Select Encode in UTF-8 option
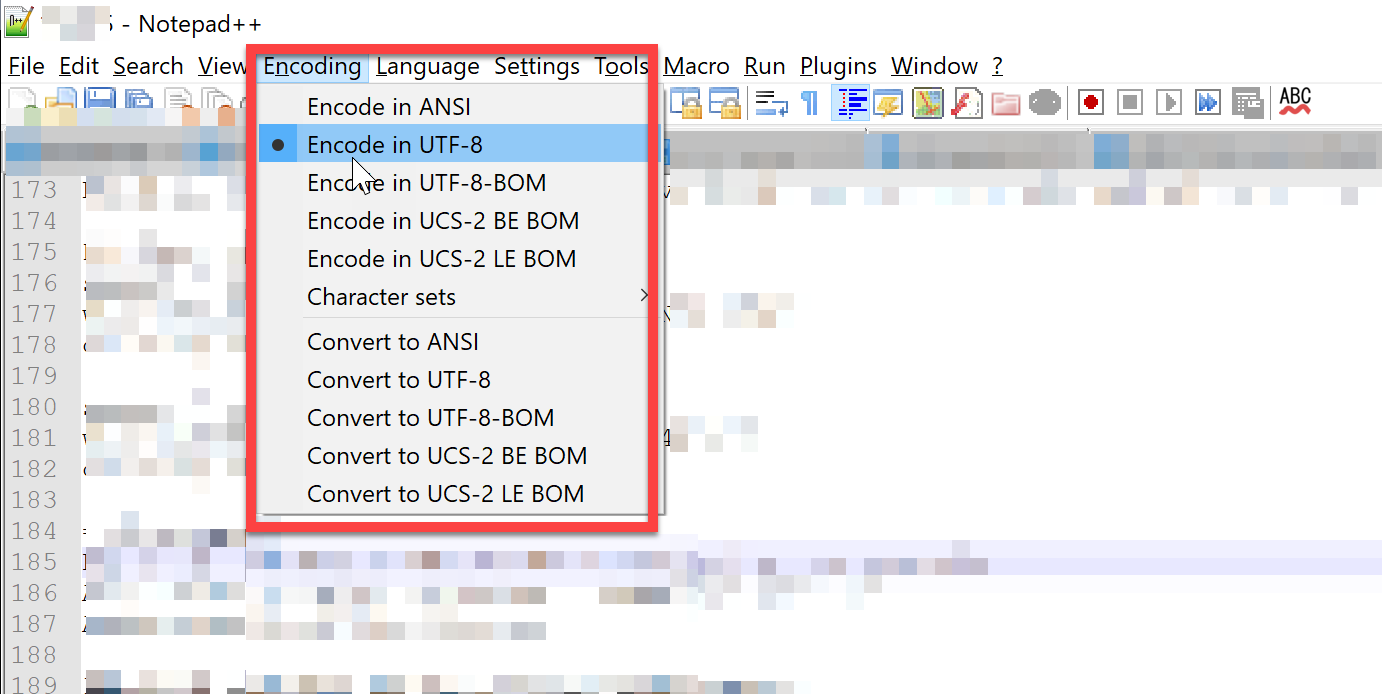Viewport: 1382px width, 694px height. tap(453, 145)
